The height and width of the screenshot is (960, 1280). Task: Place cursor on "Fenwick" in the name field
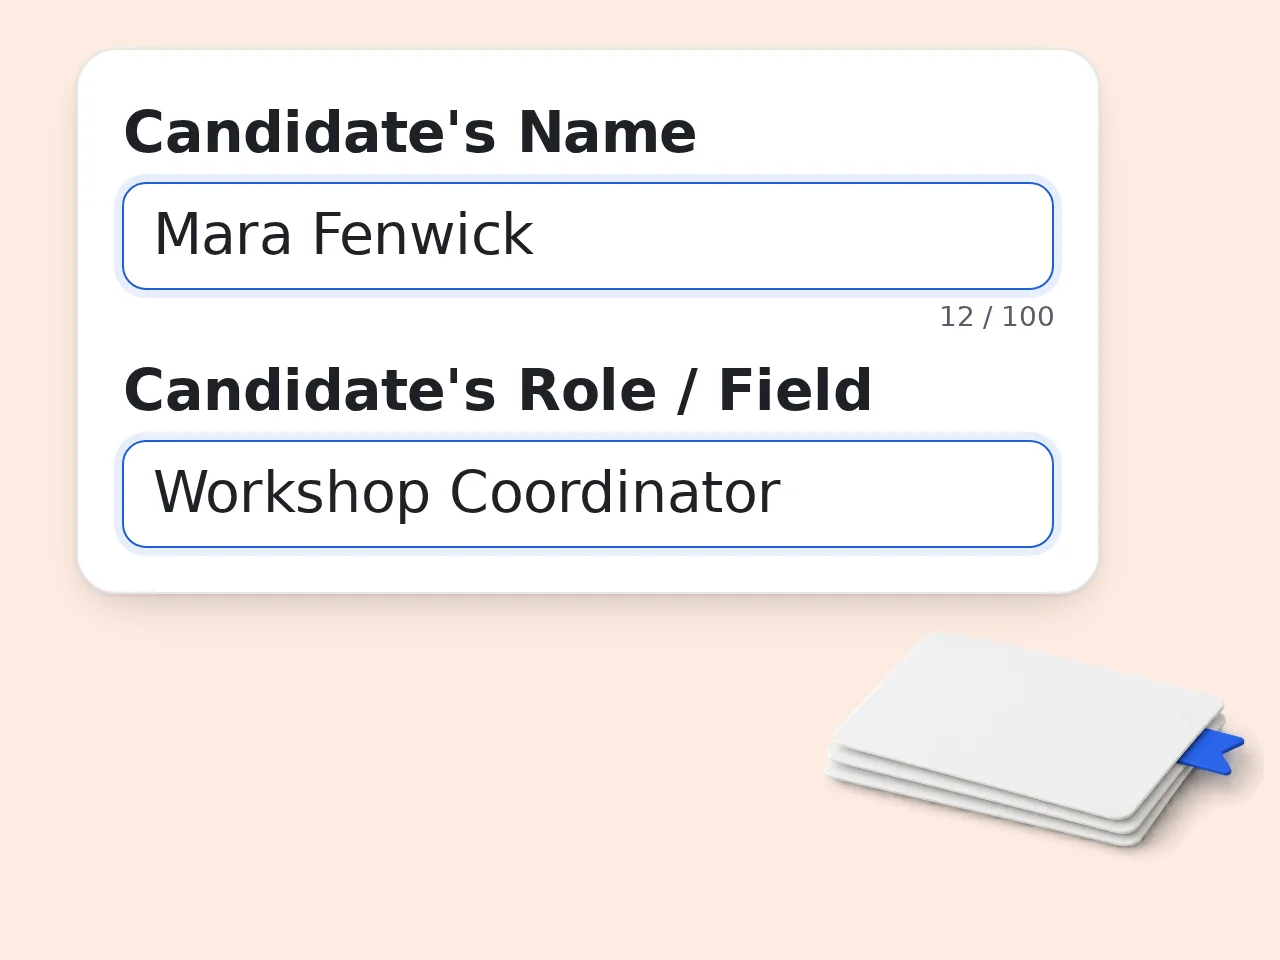pos(422,235)
